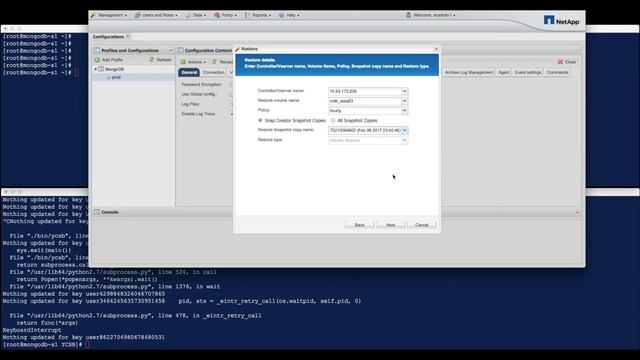Click the Policy menu icon
Screen dimensions: 640x360
click(217, 15)
